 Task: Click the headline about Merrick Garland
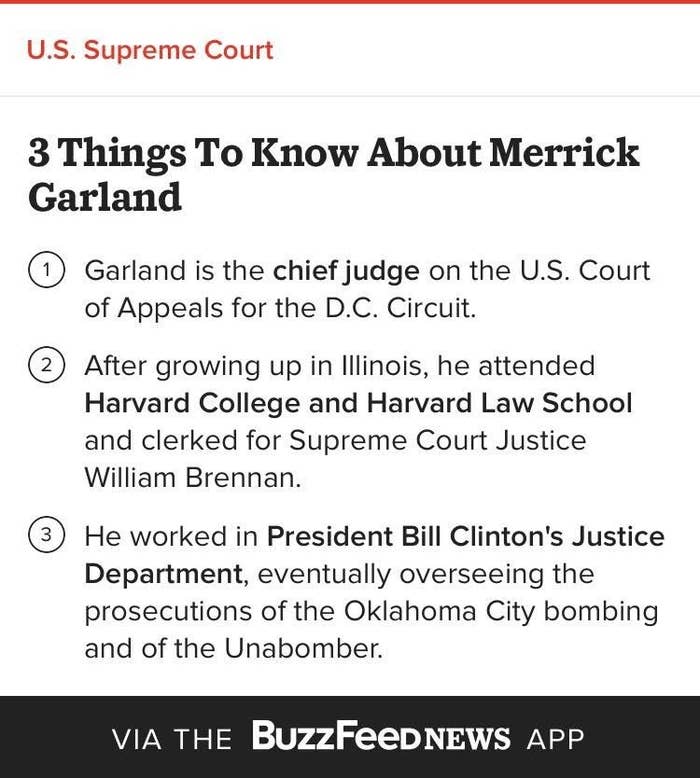pyautogui.click(x=333, y=174)
